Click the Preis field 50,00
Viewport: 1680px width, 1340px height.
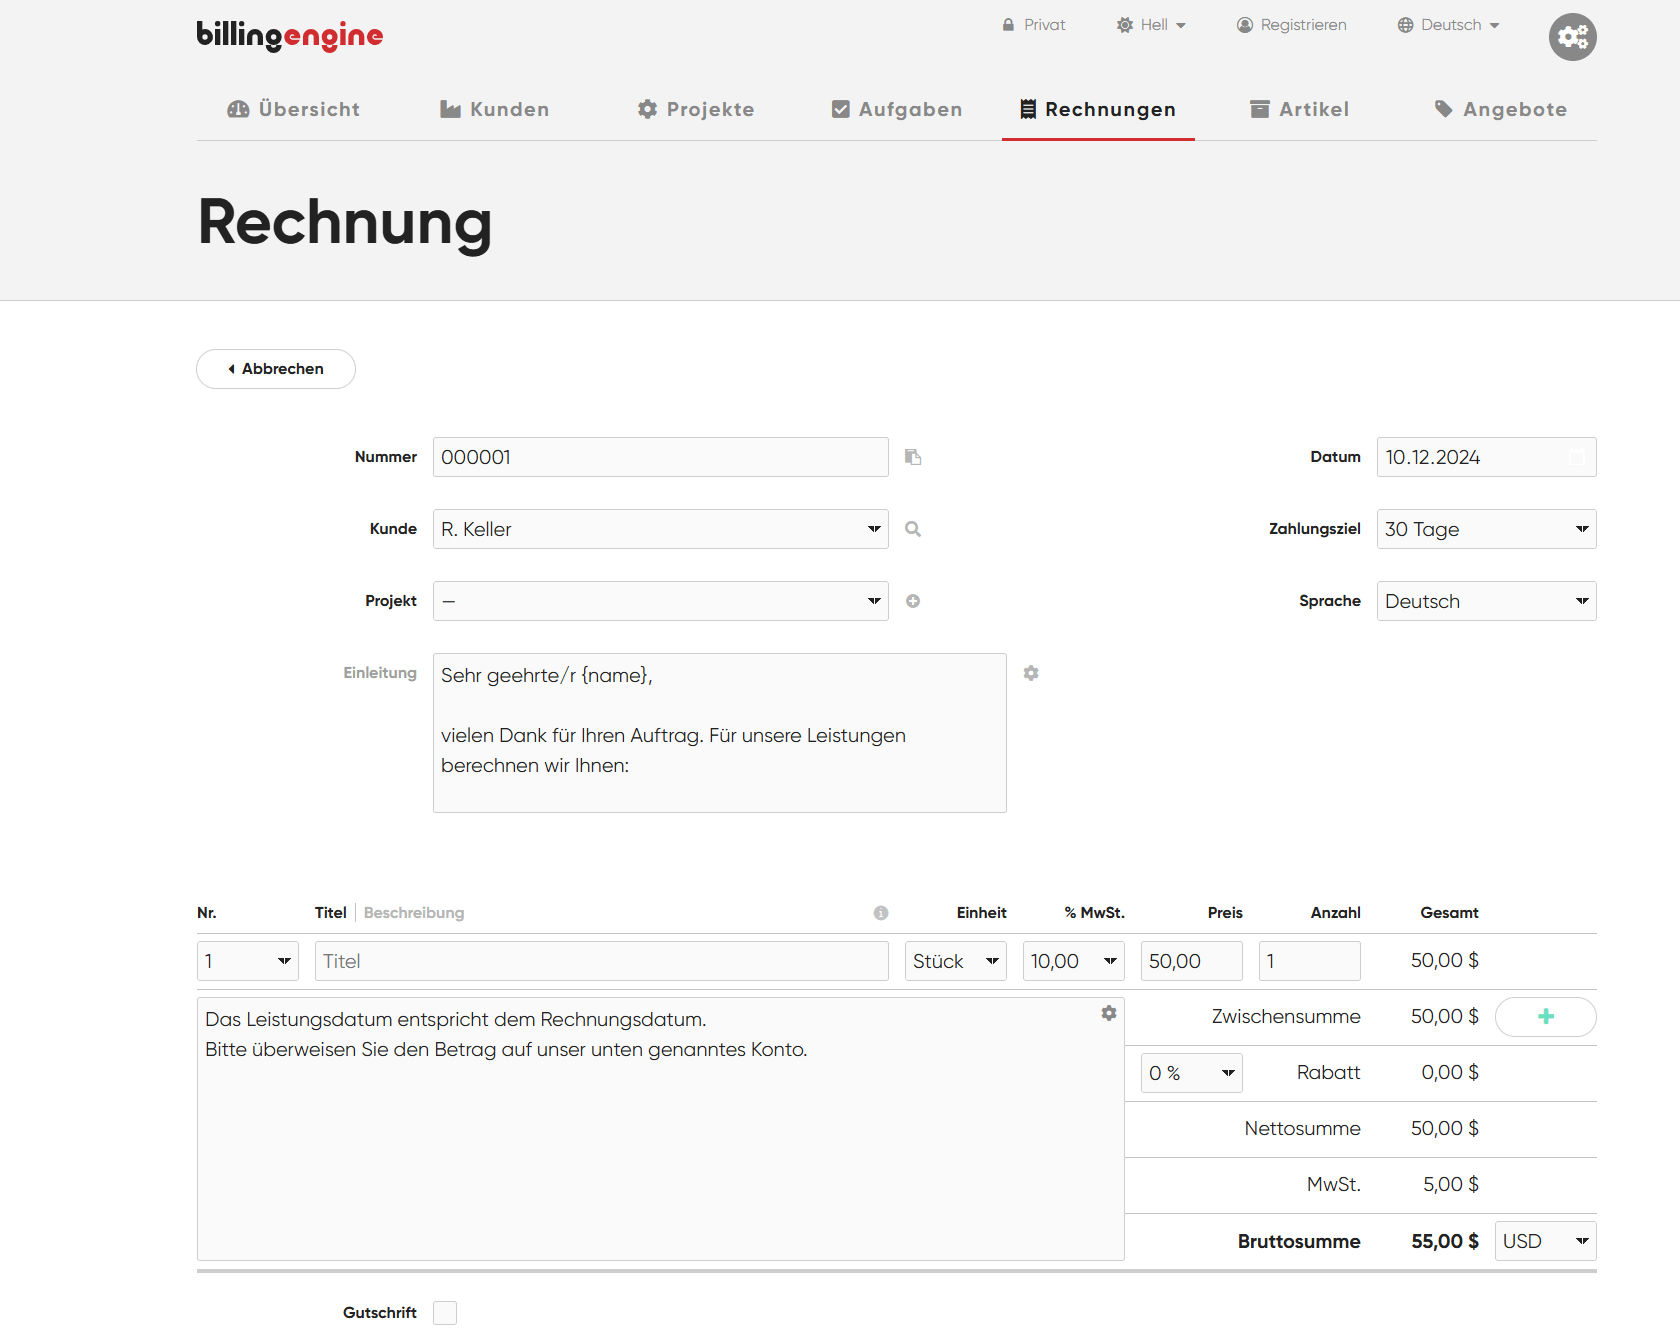[1192, 961]
